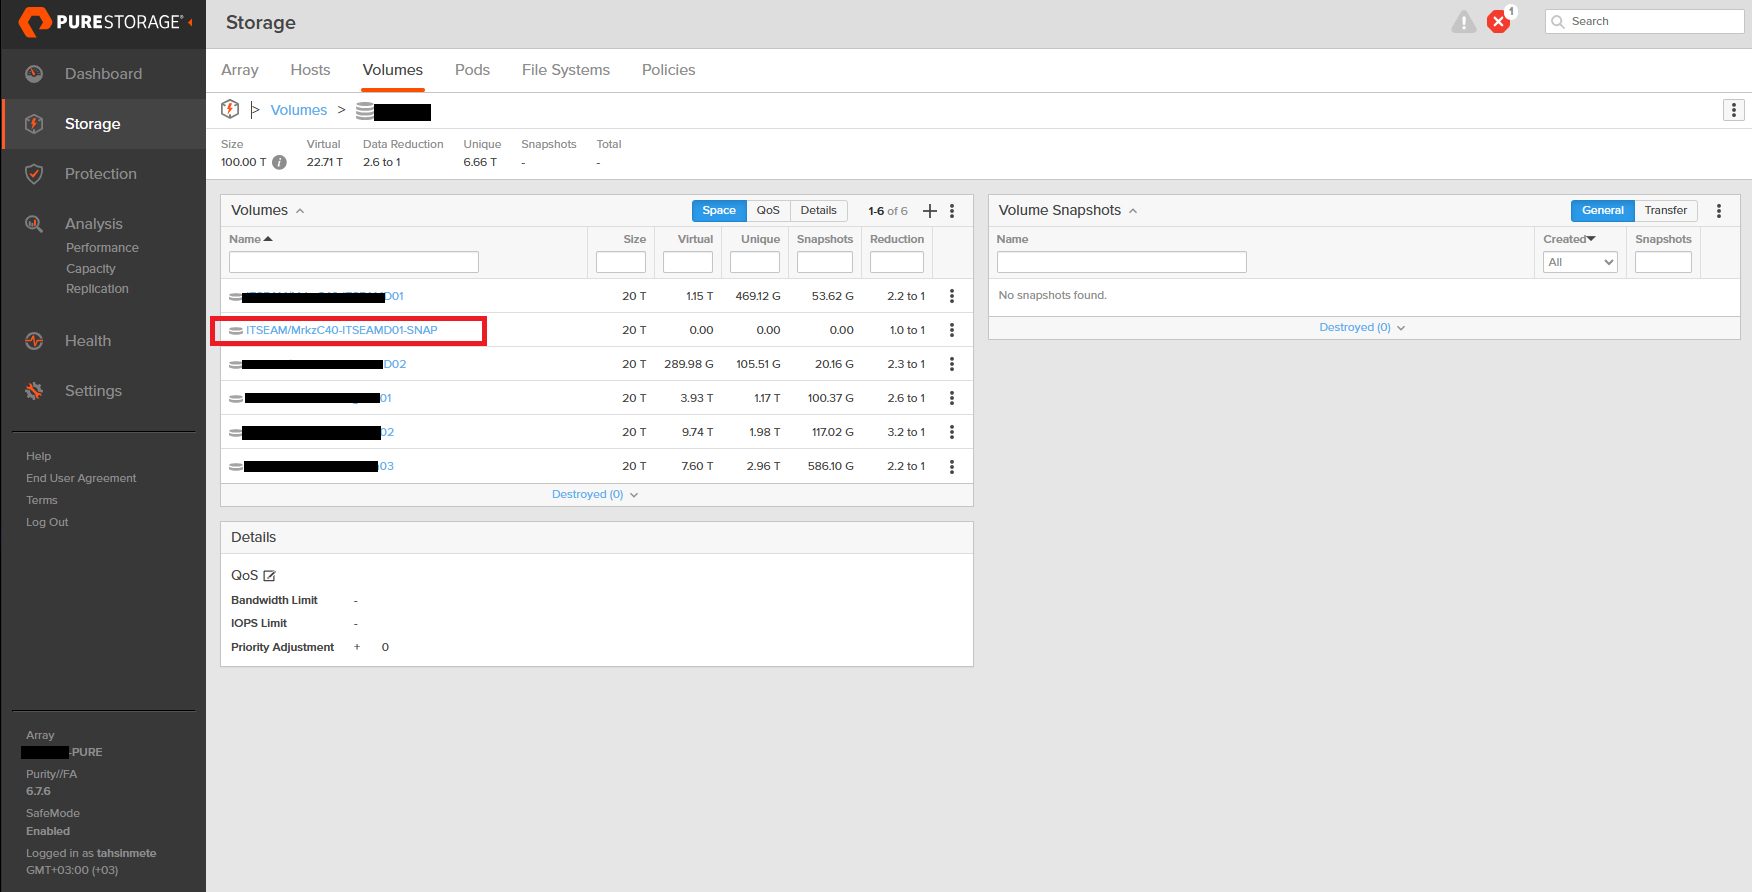
Task: Open Volumes panel kebab menu
Action: click(x=952, y=211)
